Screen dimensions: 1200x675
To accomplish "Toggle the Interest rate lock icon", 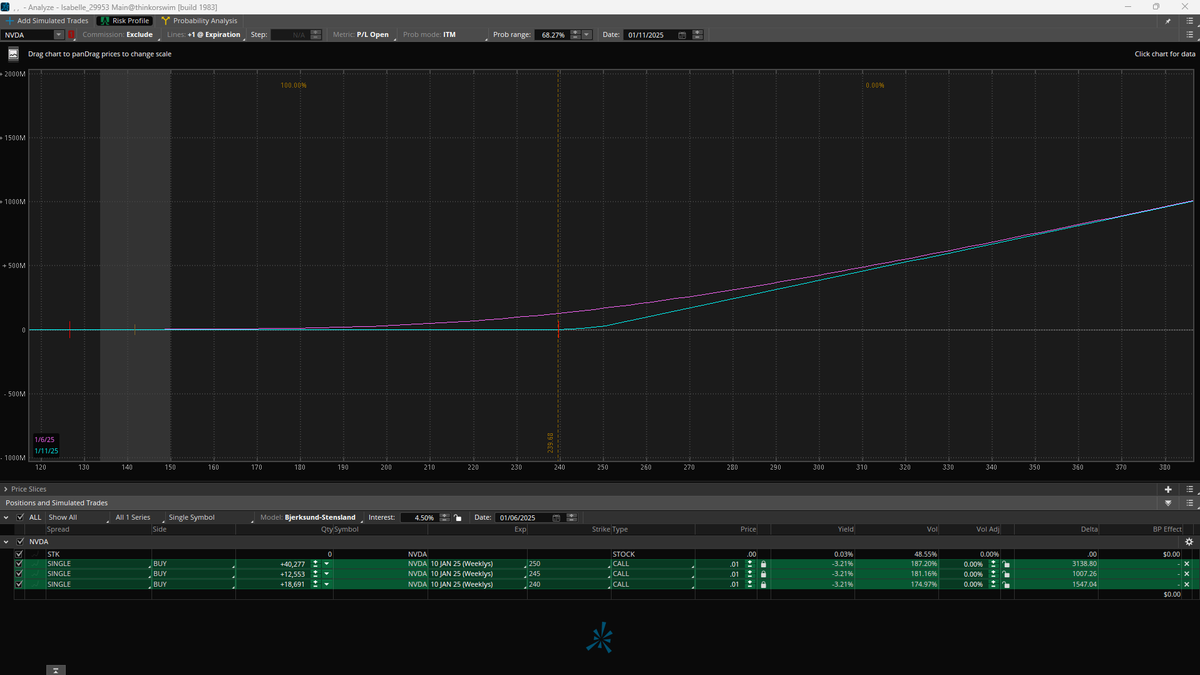I will click(457, 517).
